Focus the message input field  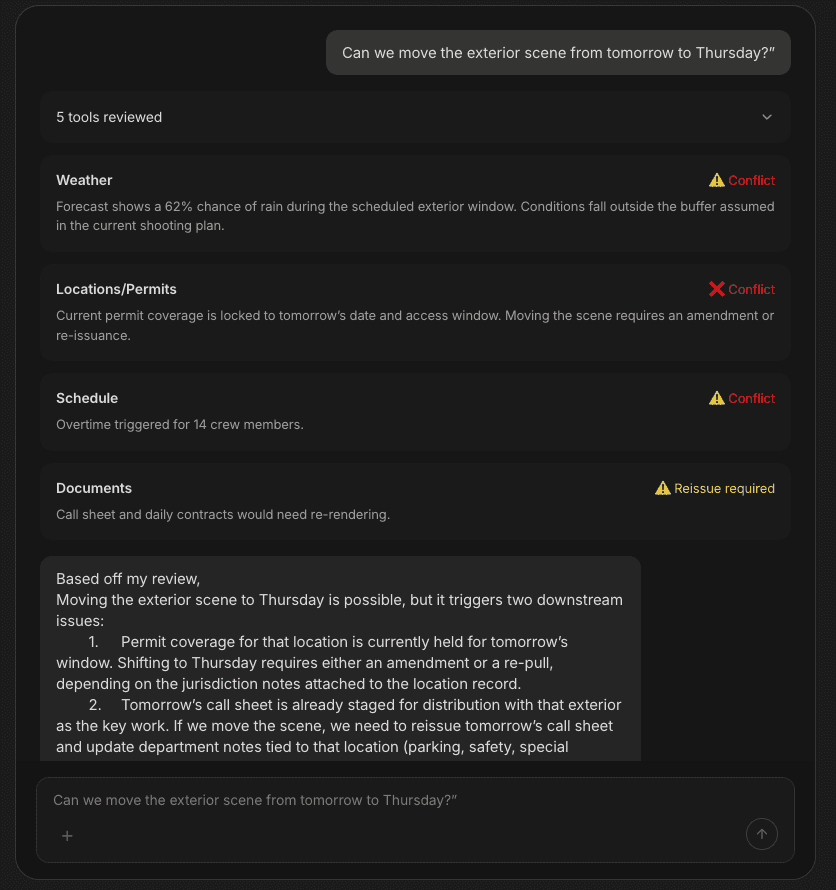click(x=415, y=820)
